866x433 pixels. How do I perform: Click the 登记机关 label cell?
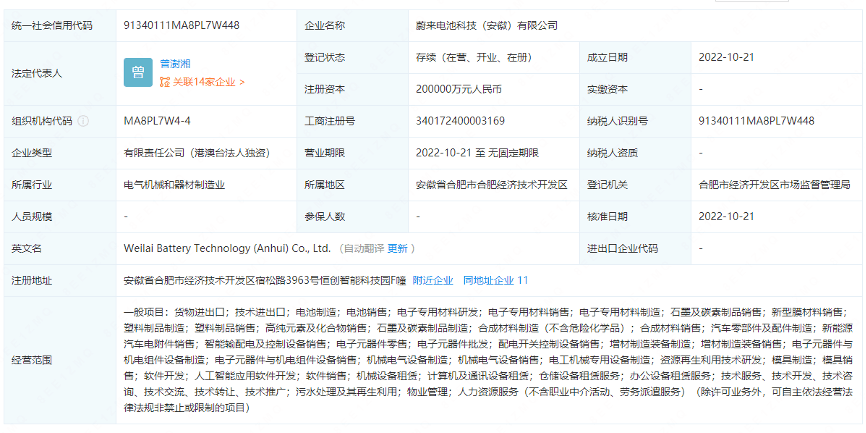pos(635,185)
